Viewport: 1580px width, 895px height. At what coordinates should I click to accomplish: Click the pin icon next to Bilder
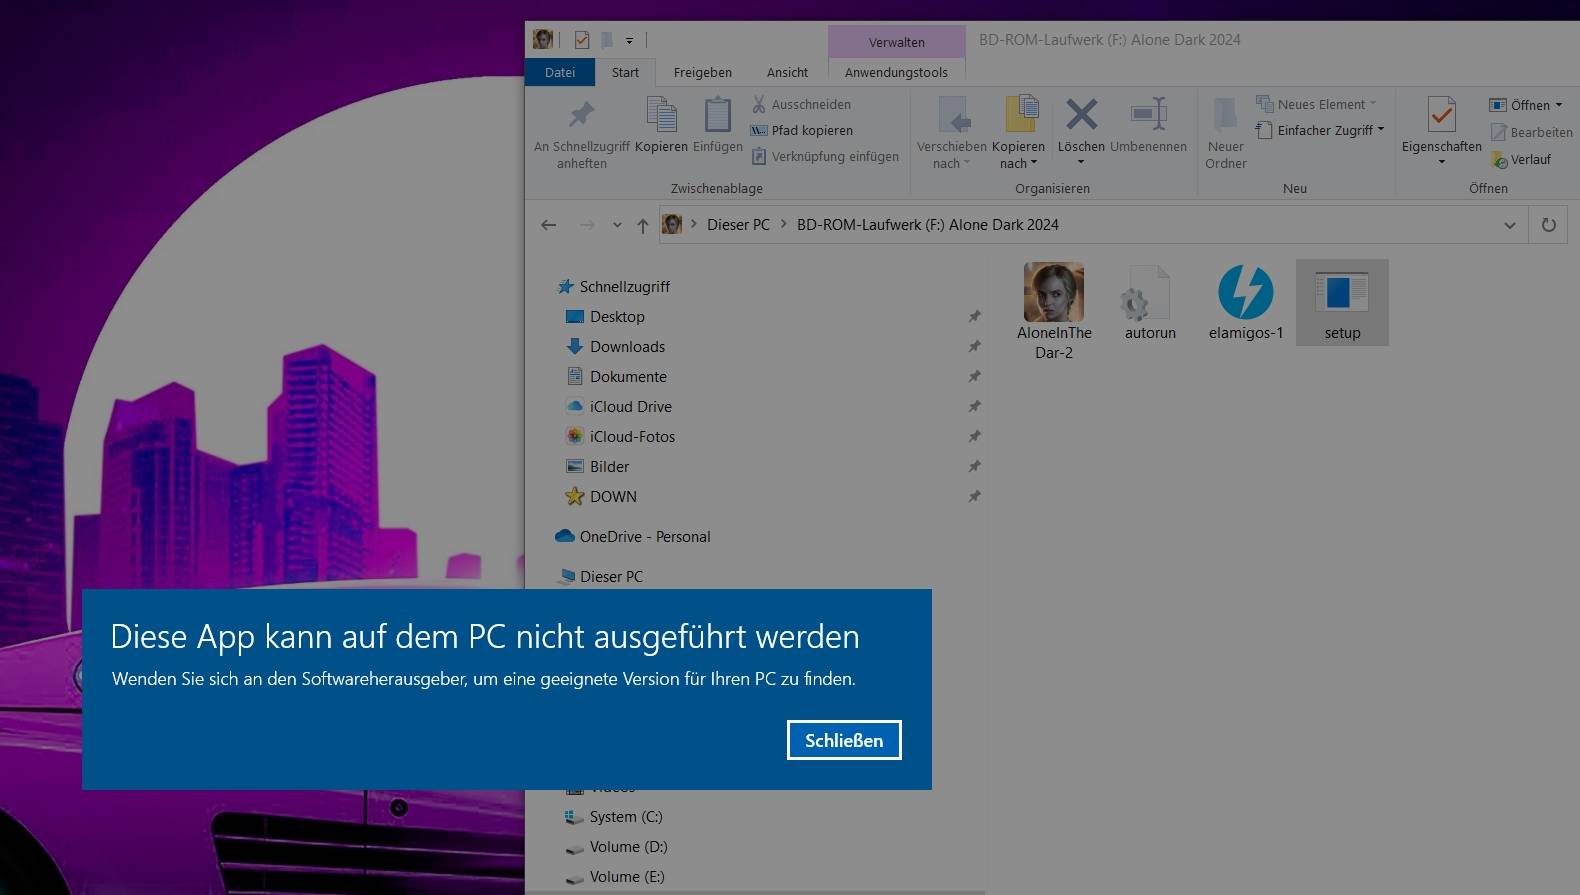pyautogui.click(x=974, y=467)
